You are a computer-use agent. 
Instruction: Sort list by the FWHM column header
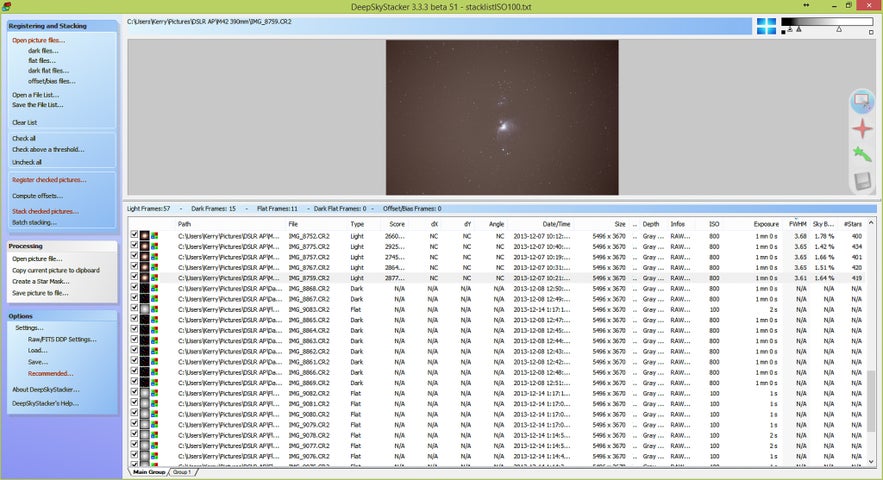797,224
